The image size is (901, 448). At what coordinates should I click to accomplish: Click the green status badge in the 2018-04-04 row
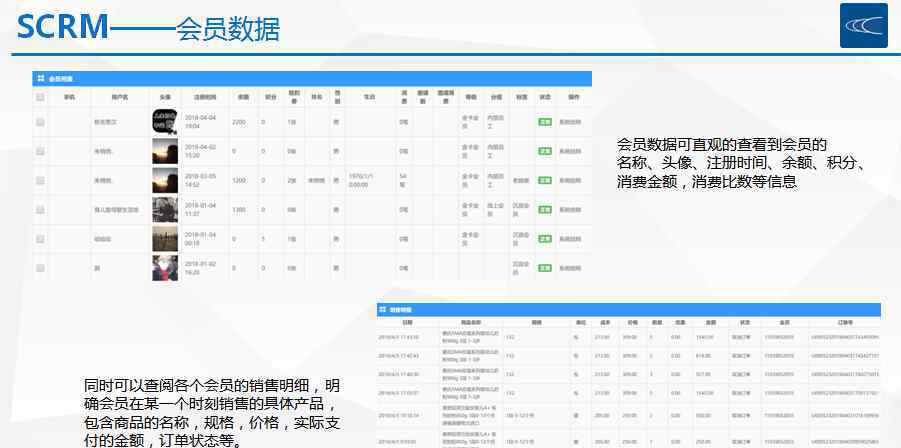(x=545, y=122)
